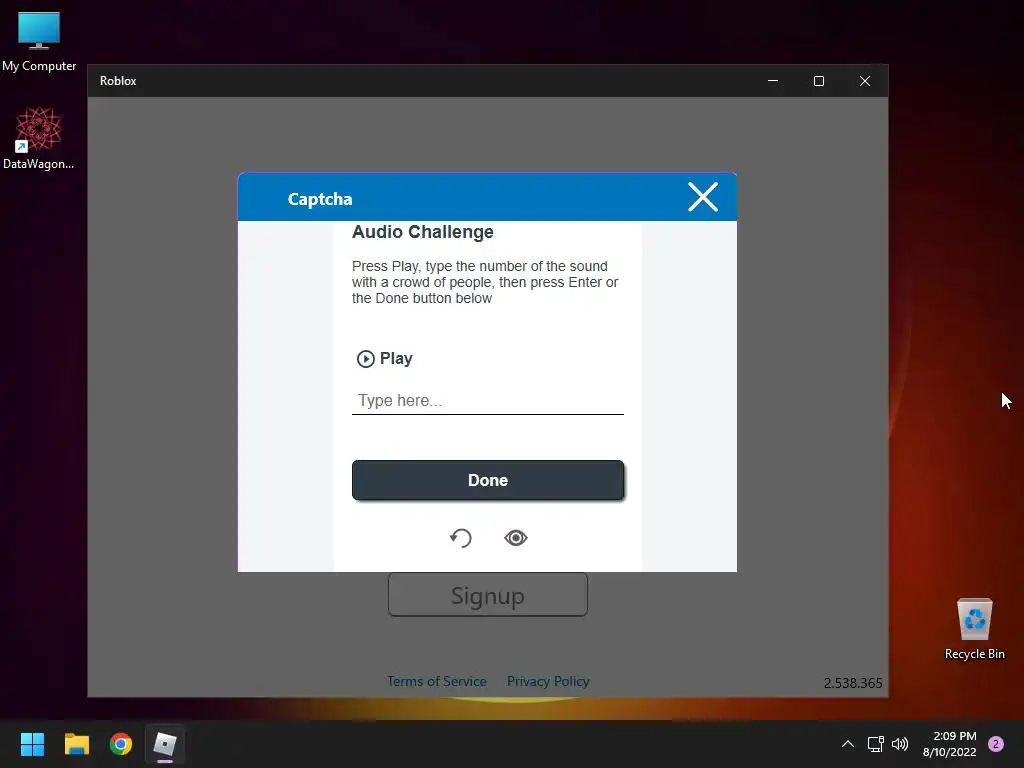
Task: Open the My Computer desktop icon
Action: click(39, 42)
